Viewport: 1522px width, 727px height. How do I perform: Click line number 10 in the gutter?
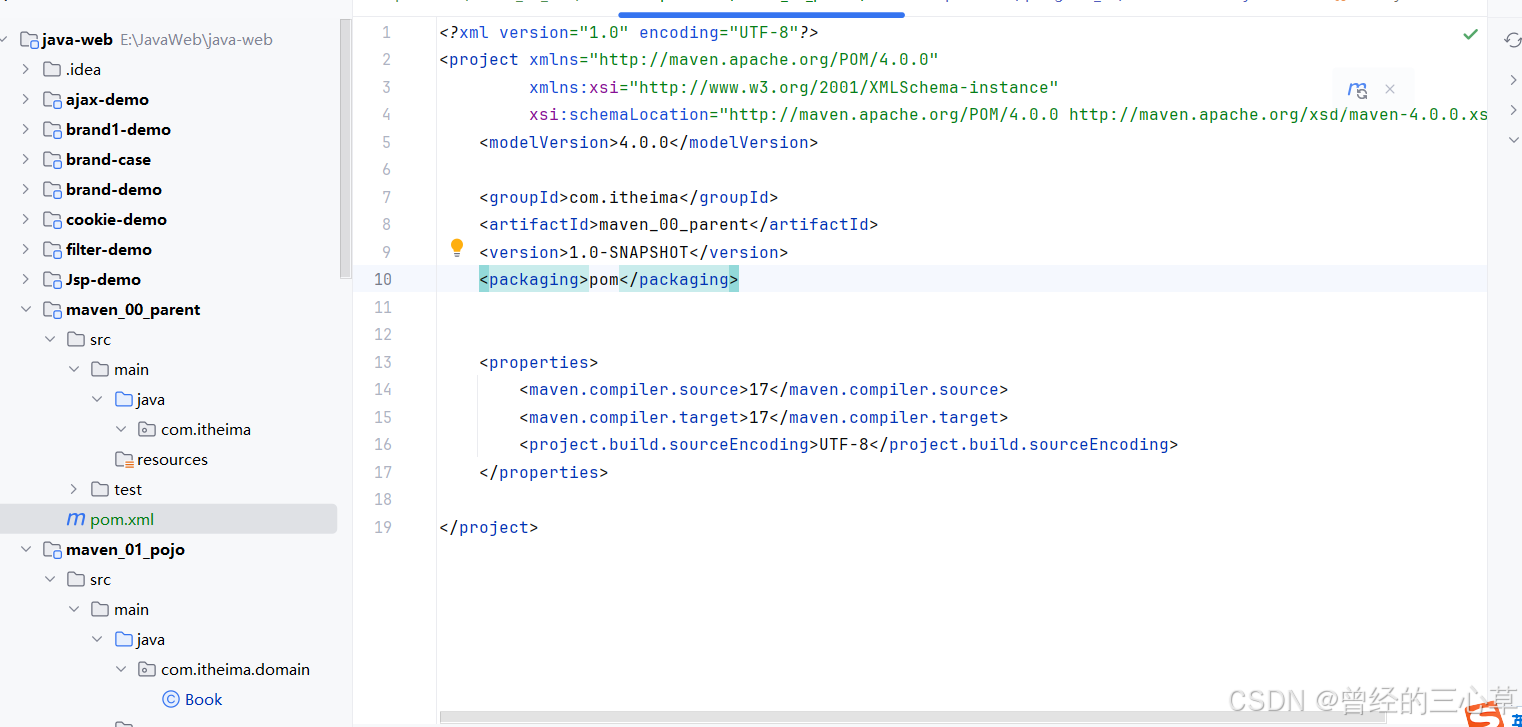[x=382, y=279]
